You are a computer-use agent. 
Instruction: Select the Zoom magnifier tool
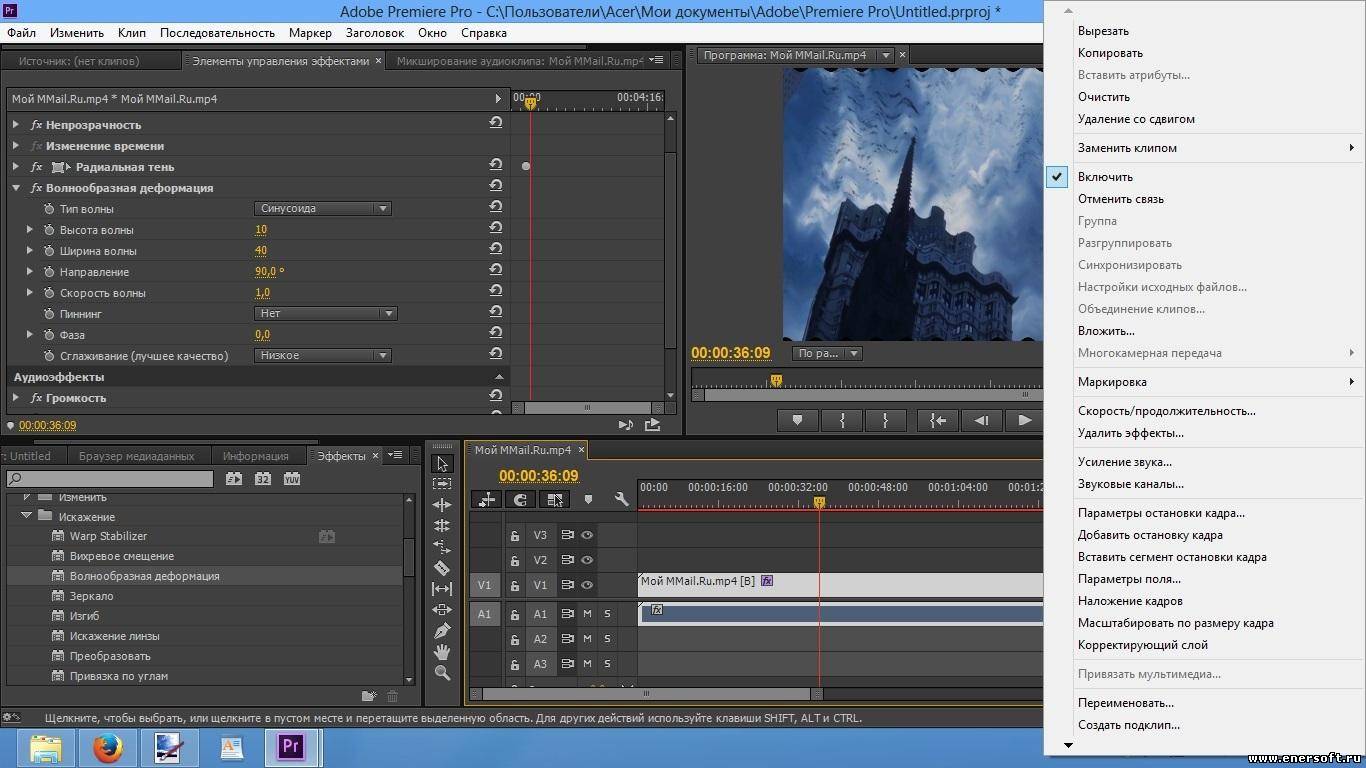(x=442, y=673)
